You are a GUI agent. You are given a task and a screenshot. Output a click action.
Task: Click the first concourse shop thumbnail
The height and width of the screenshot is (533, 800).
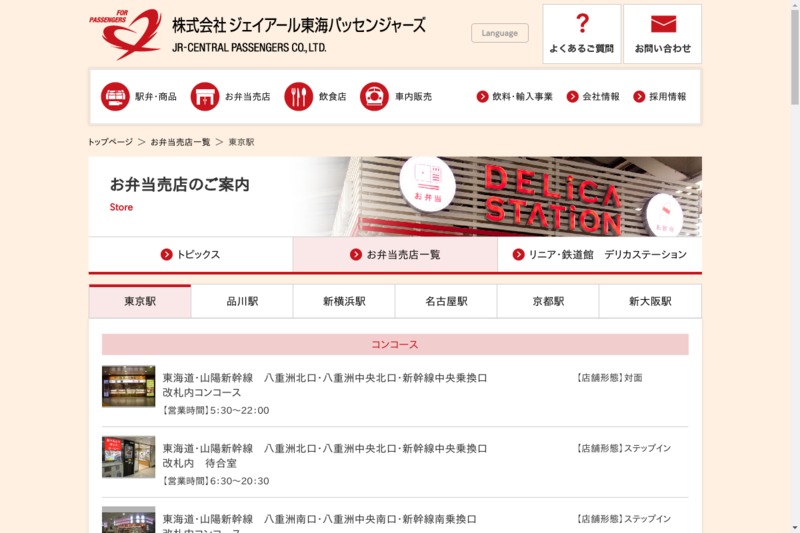pos(128,386)
